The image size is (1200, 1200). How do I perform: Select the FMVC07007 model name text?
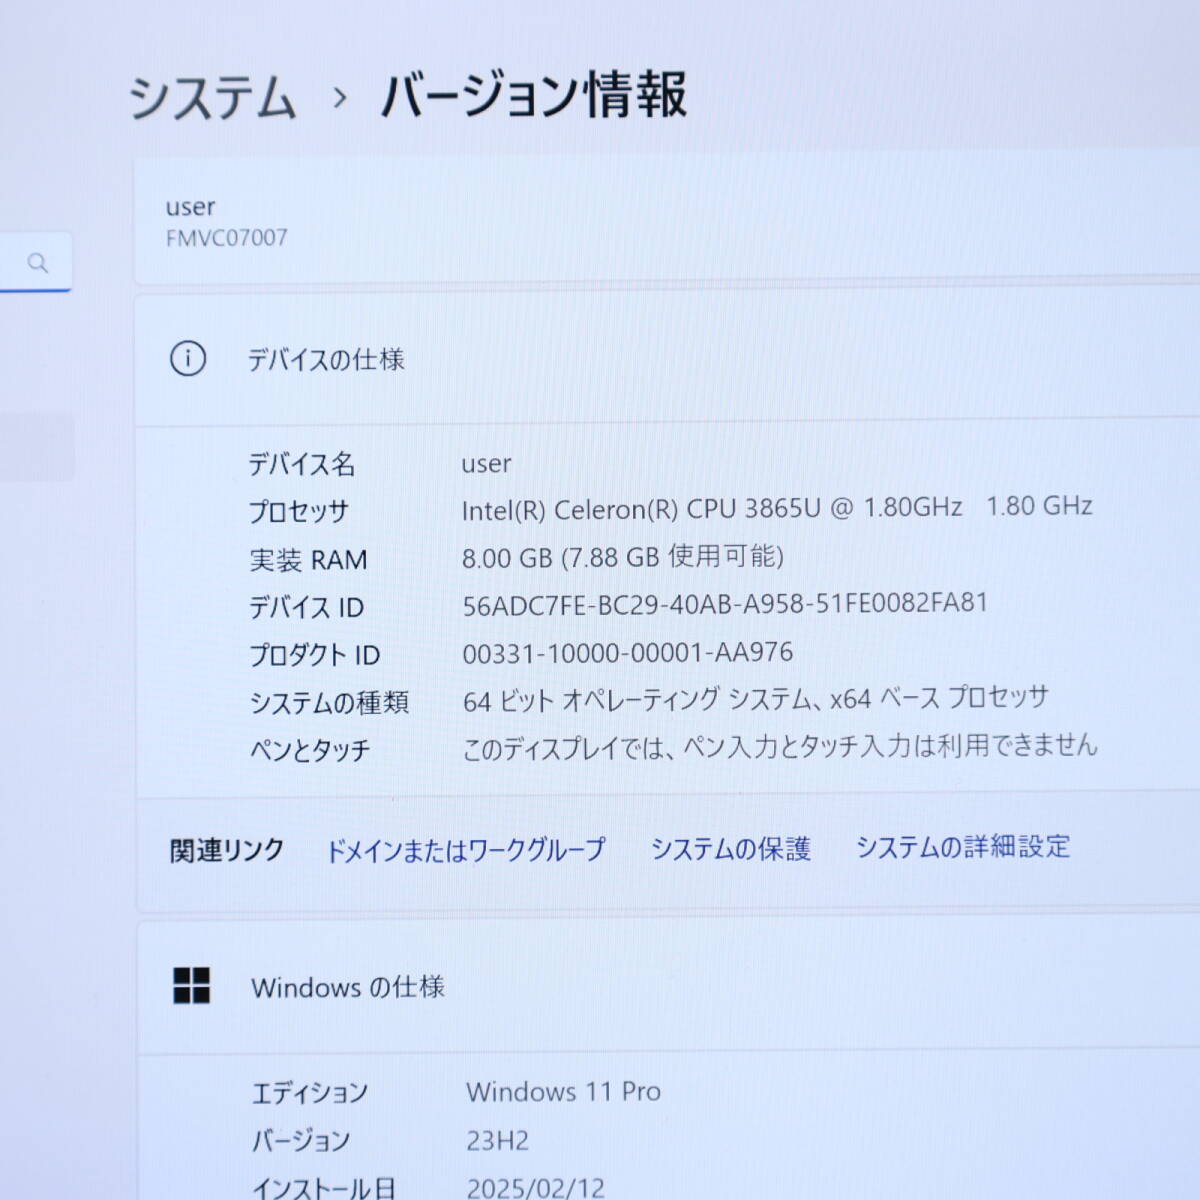(227, 238)
